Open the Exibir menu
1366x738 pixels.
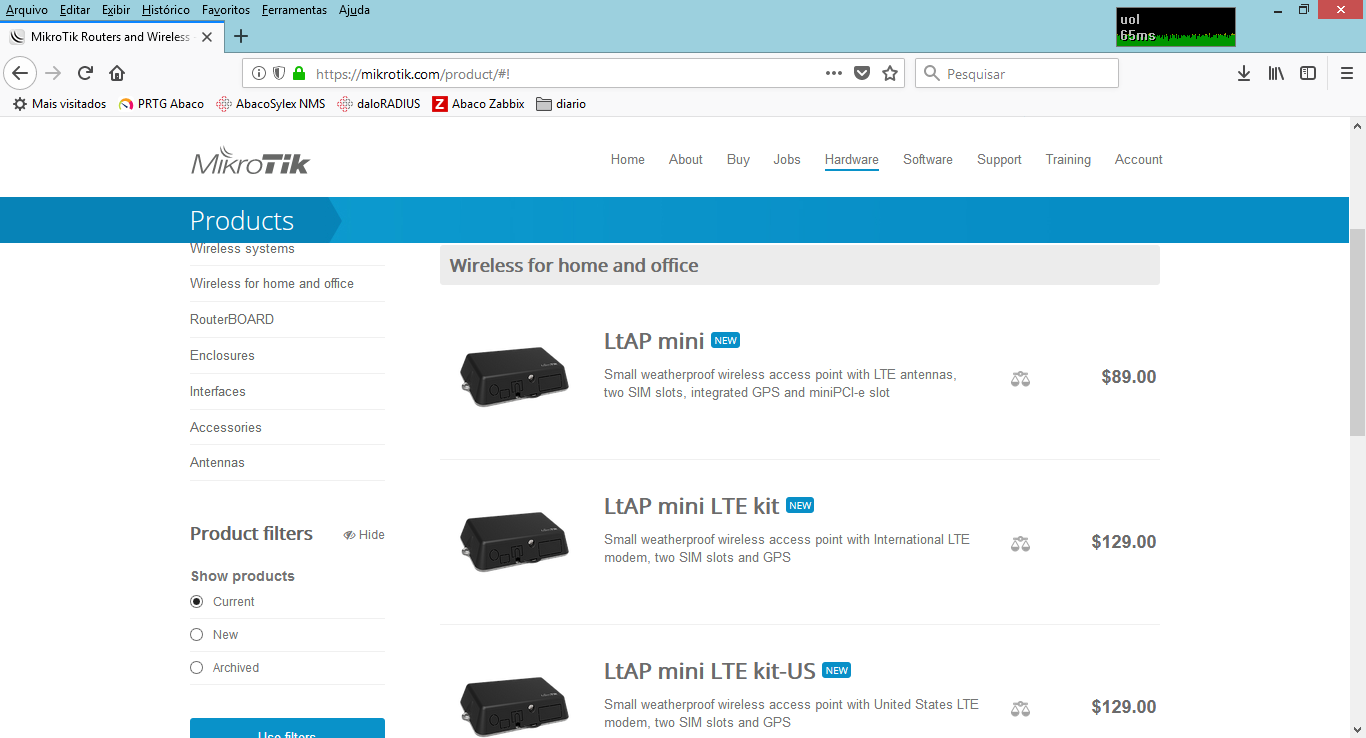pyautogui.click(x=116, y=10)
